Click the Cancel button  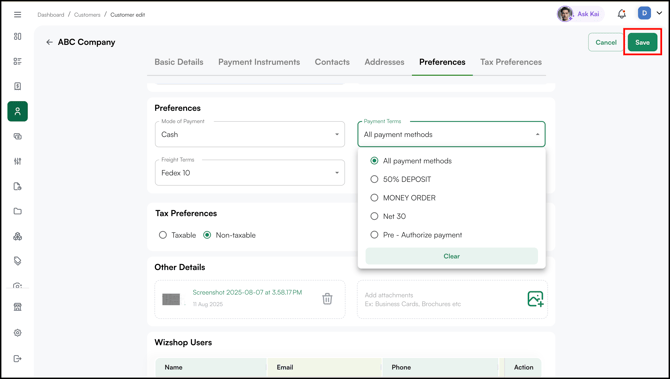(606, 42)
